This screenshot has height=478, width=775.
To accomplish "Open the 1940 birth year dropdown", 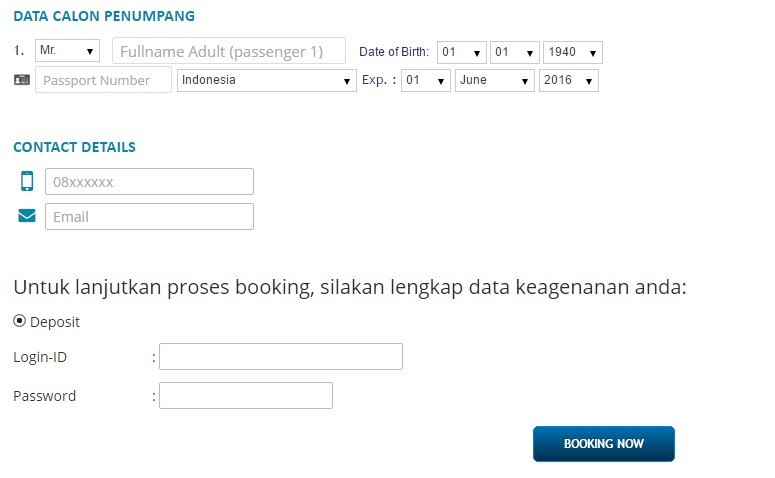I will tap(572, 52).
